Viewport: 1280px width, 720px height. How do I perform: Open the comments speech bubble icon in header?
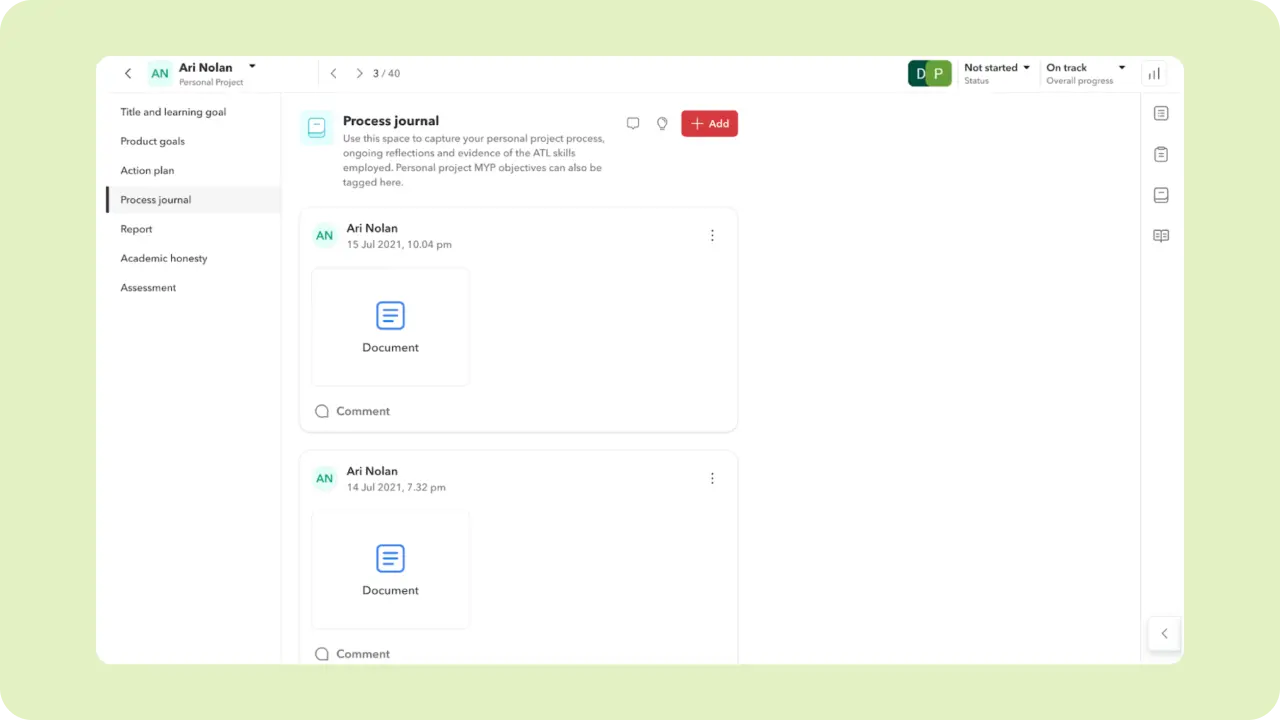pos(633,124)
